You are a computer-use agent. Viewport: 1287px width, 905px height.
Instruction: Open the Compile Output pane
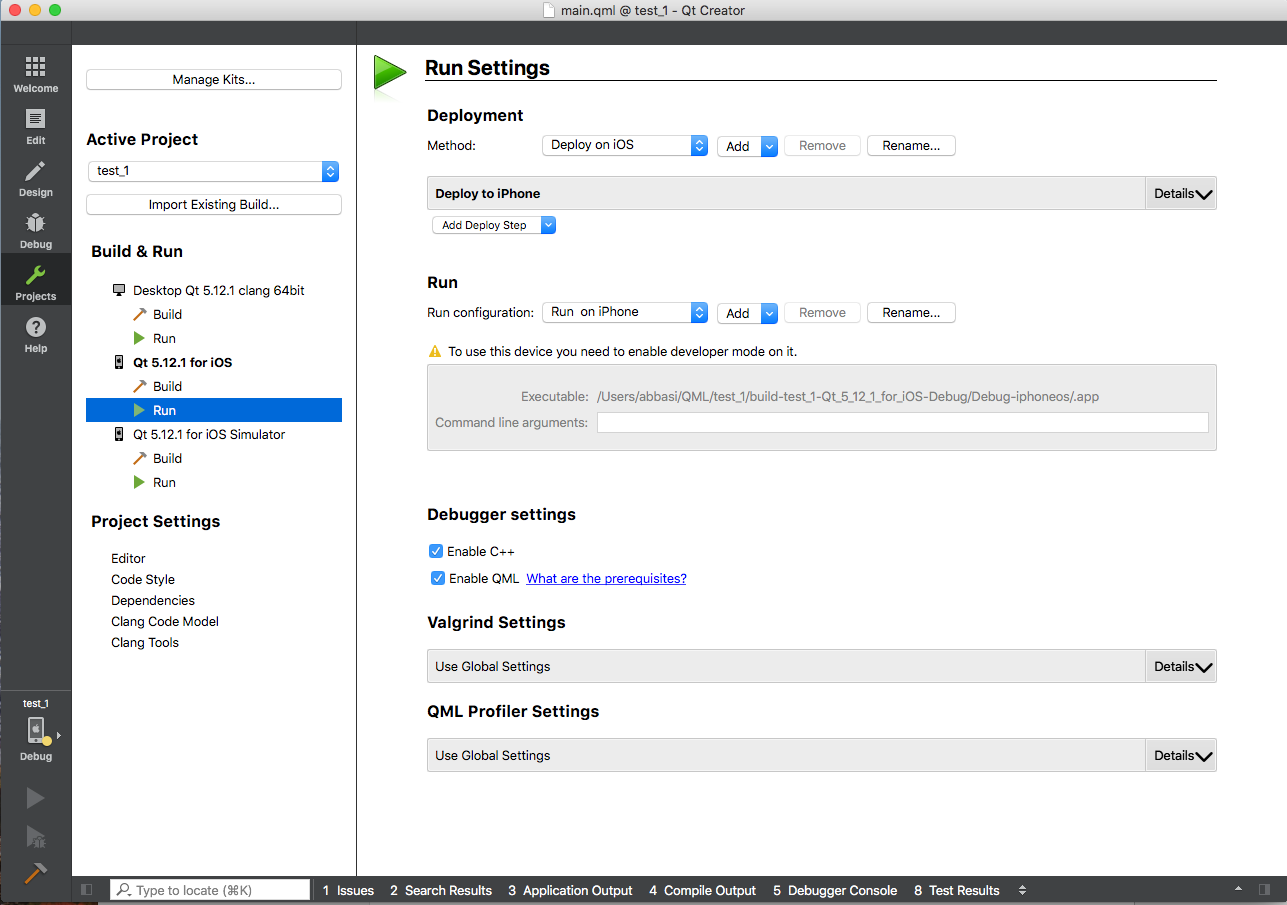click(703, 890)
